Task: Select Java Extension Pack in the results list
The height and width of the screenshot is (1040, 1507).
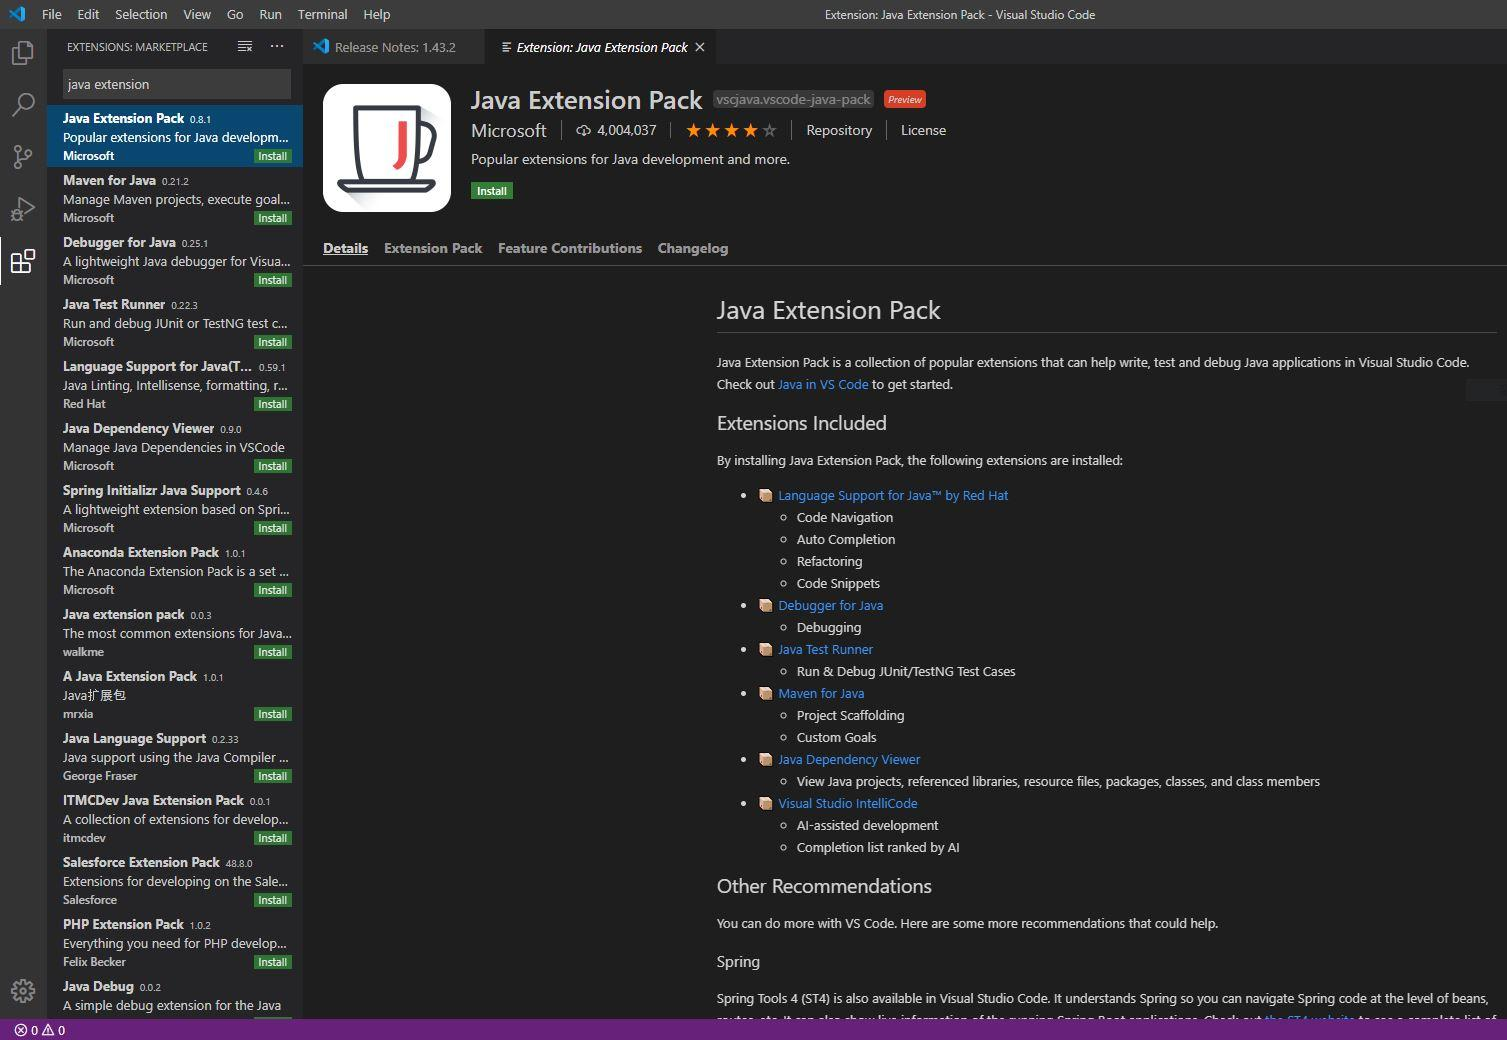Action: (x=175, y=136)
